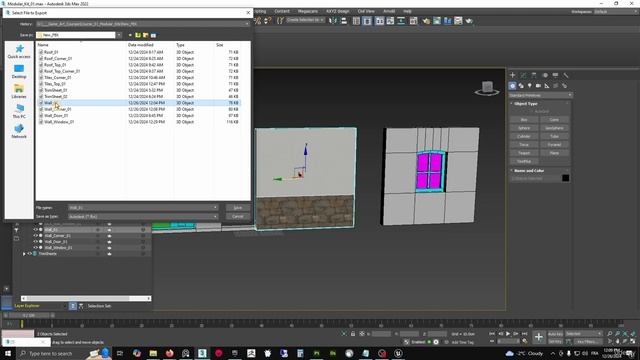Open Firefox from the taskbar
640x360 pixels.
(x=169, y=353)
